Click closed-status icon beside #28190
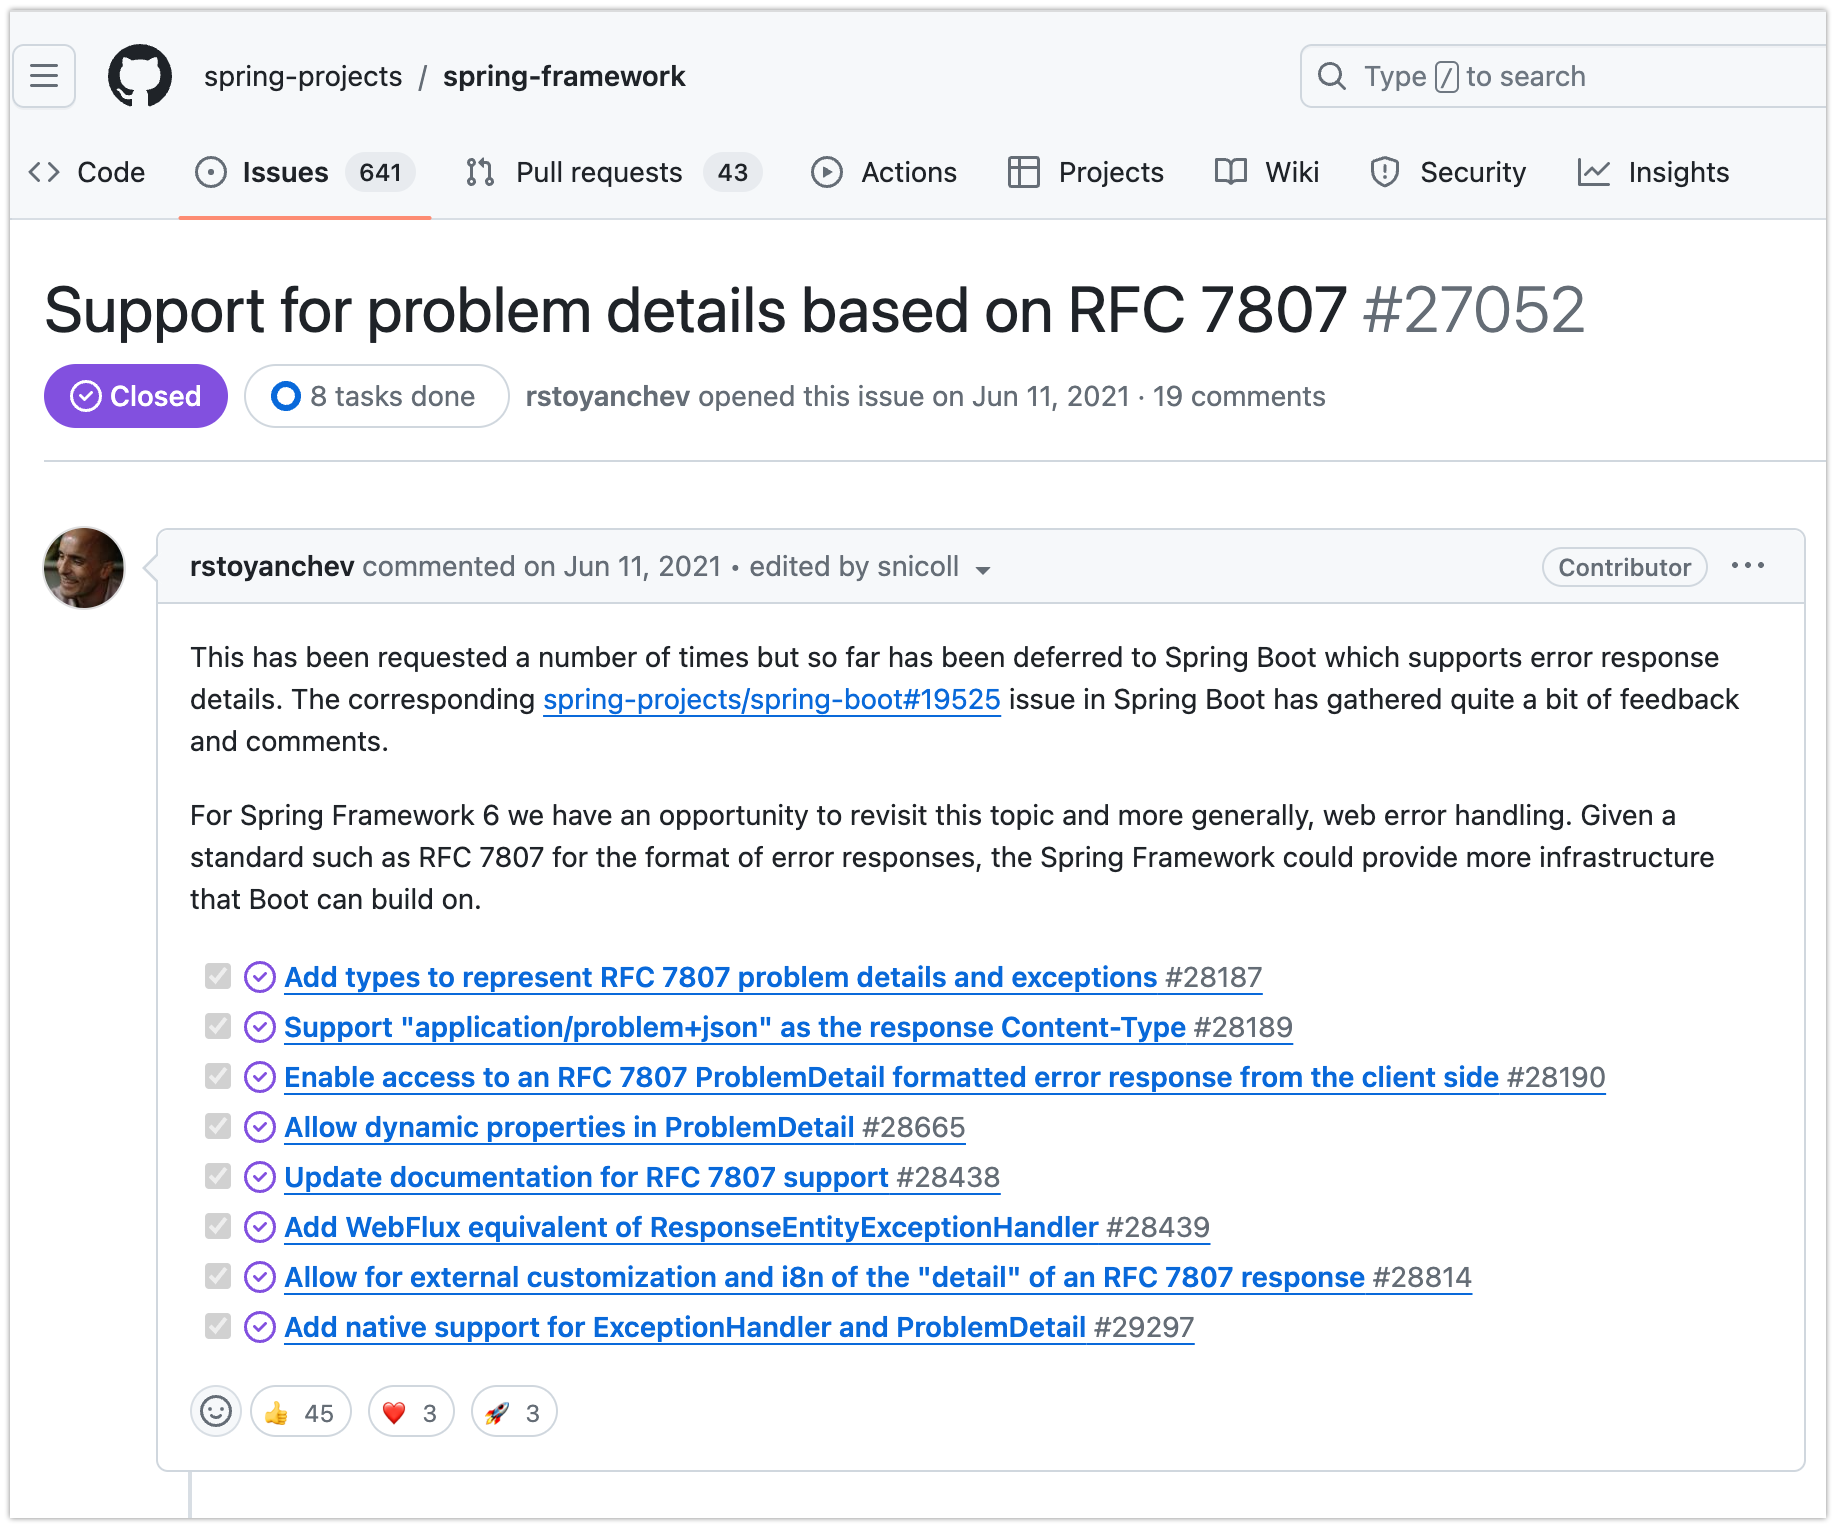The image size is (1836, 1528). pos(260,1077)
